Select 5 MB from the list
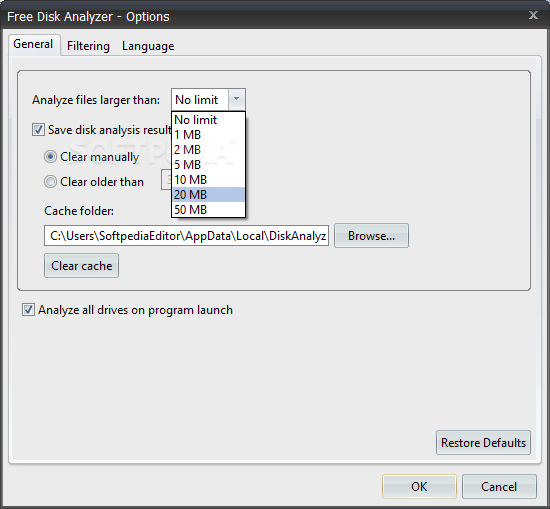550x509 pixels. coord(208,165)
